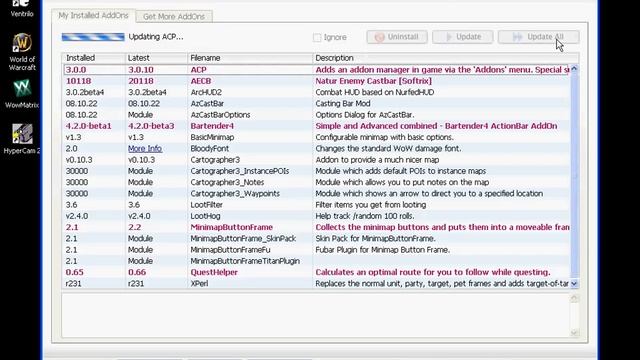This screenshot has width=640, height=360.
Task: Open the HyperCam 2 desktop icon
Action: tap(22, 139)
